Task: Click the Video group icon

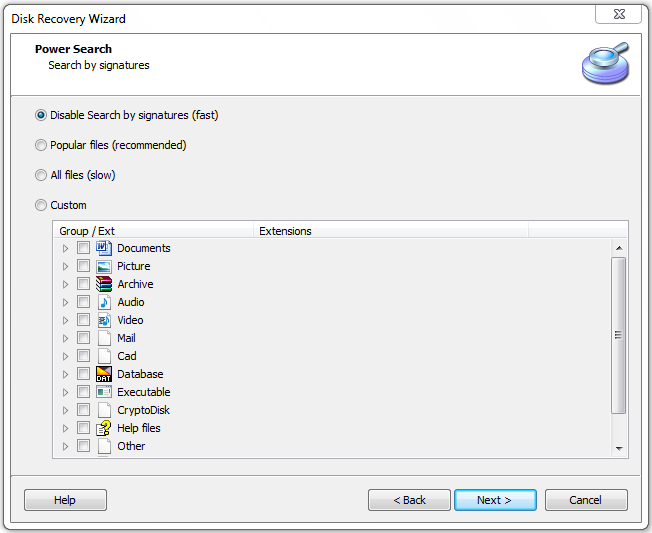Action: [104, 320]
